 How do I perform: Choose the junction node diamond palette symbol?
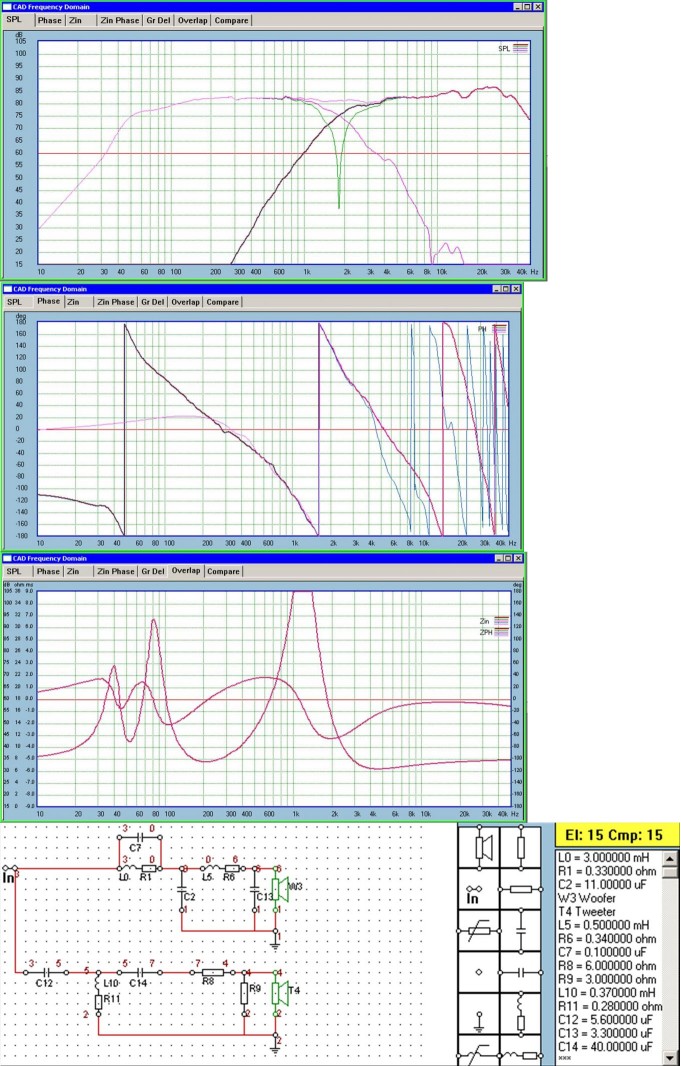point(479,970)
